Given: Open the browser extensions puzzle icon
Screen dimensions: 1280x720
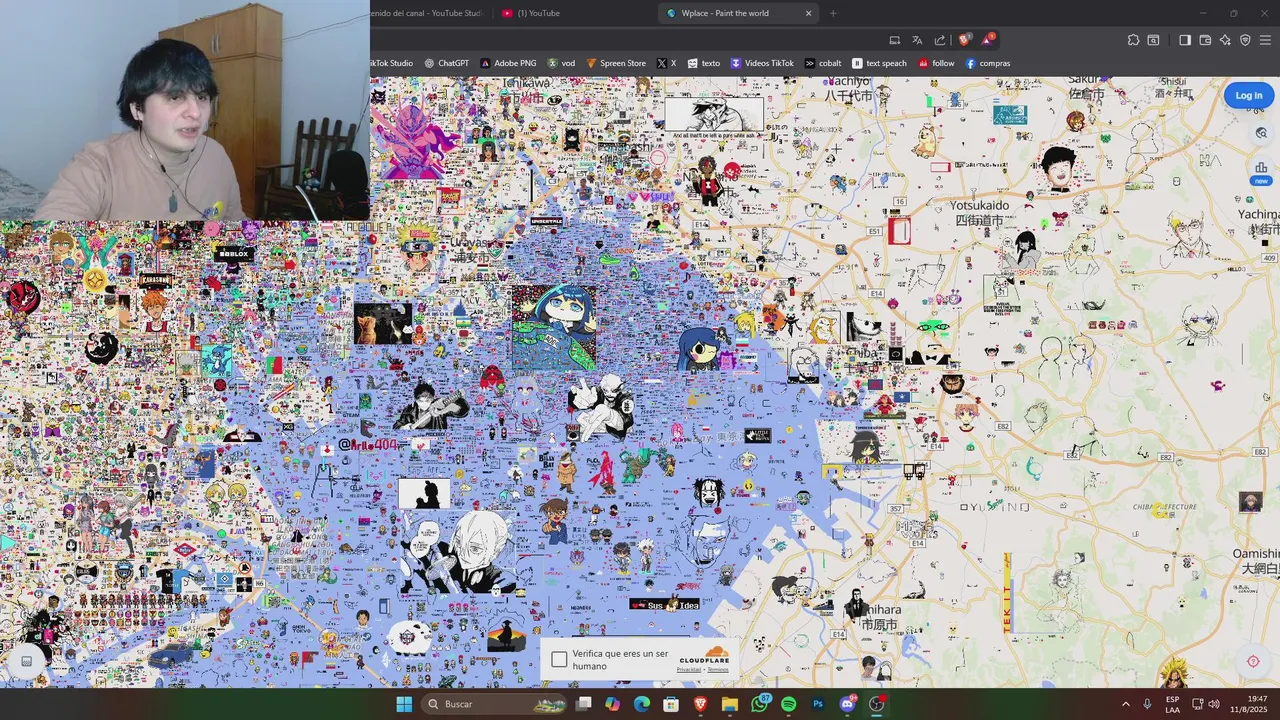Looking at the screenshot, I should [1133, 40].
